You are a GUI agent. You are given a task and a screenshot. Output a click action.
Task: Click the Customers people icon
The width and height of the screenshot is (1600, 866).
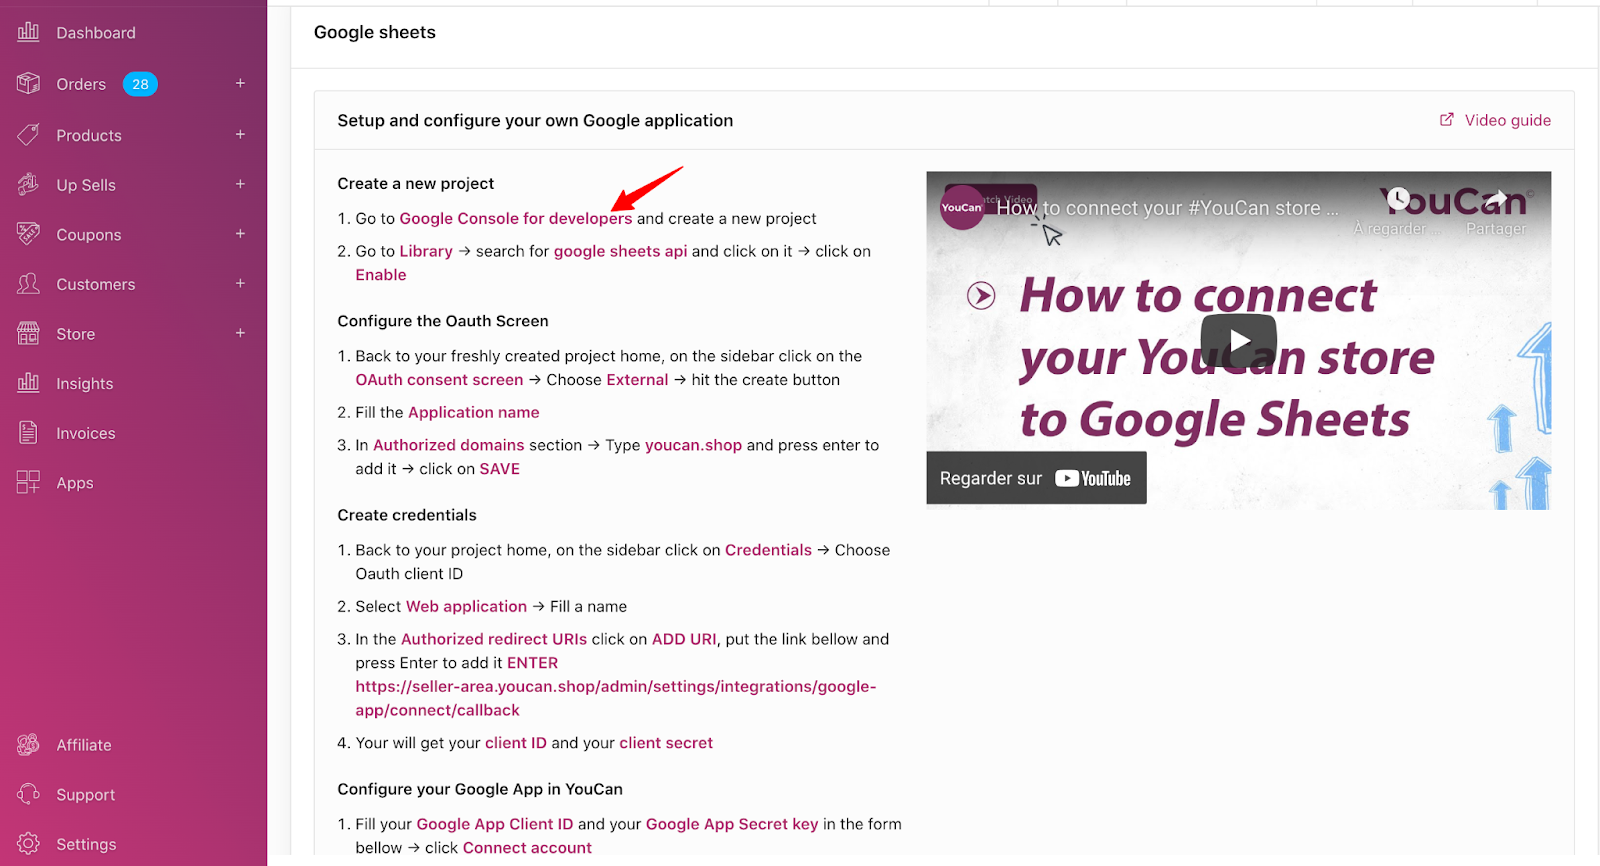coord(28,284)
